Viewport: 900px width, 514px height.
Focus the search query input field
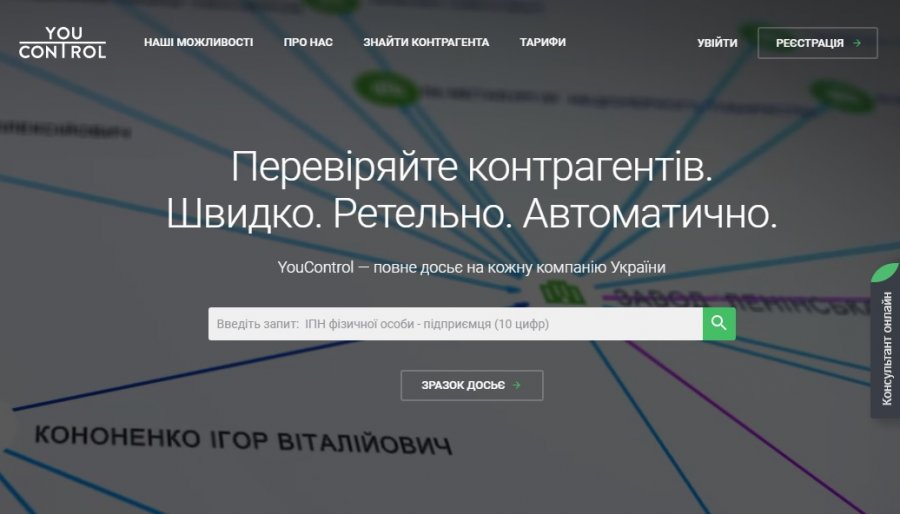tap(455, 324)
